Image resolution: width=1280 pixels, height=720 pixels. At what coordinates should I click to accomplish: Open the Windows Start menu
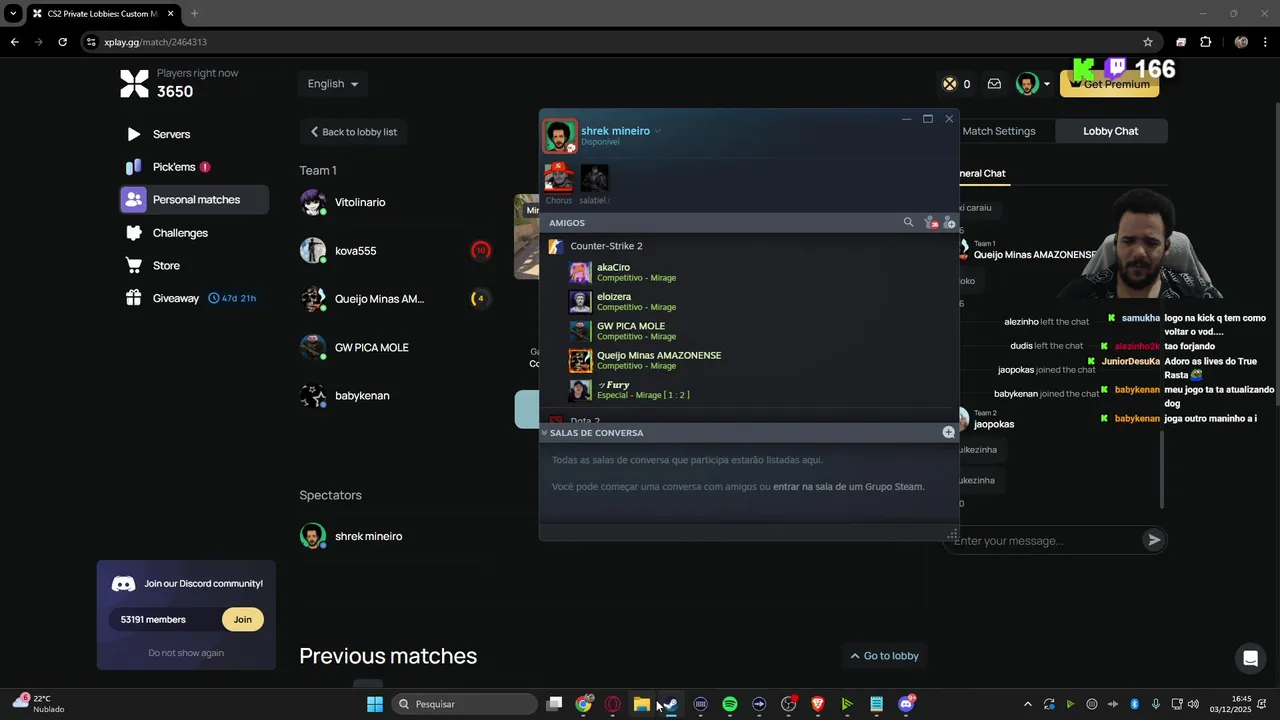(x=375, y=704)
